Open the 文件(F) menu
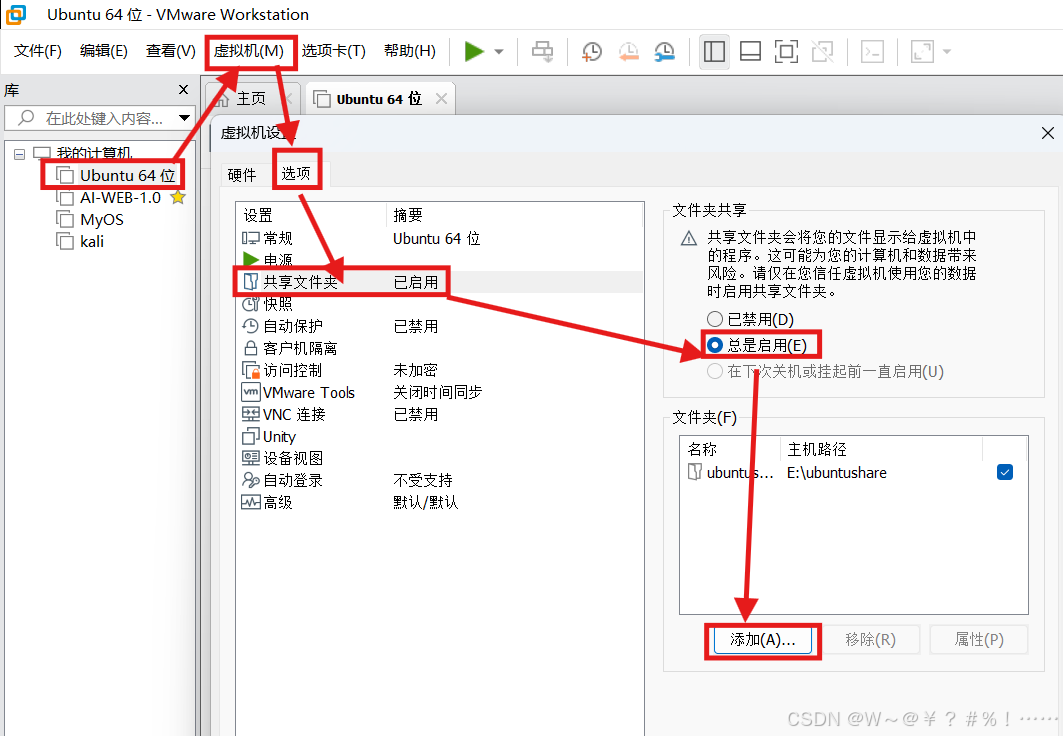The image size is (1063, 736). pyautogui.click(x=38, y=52)
